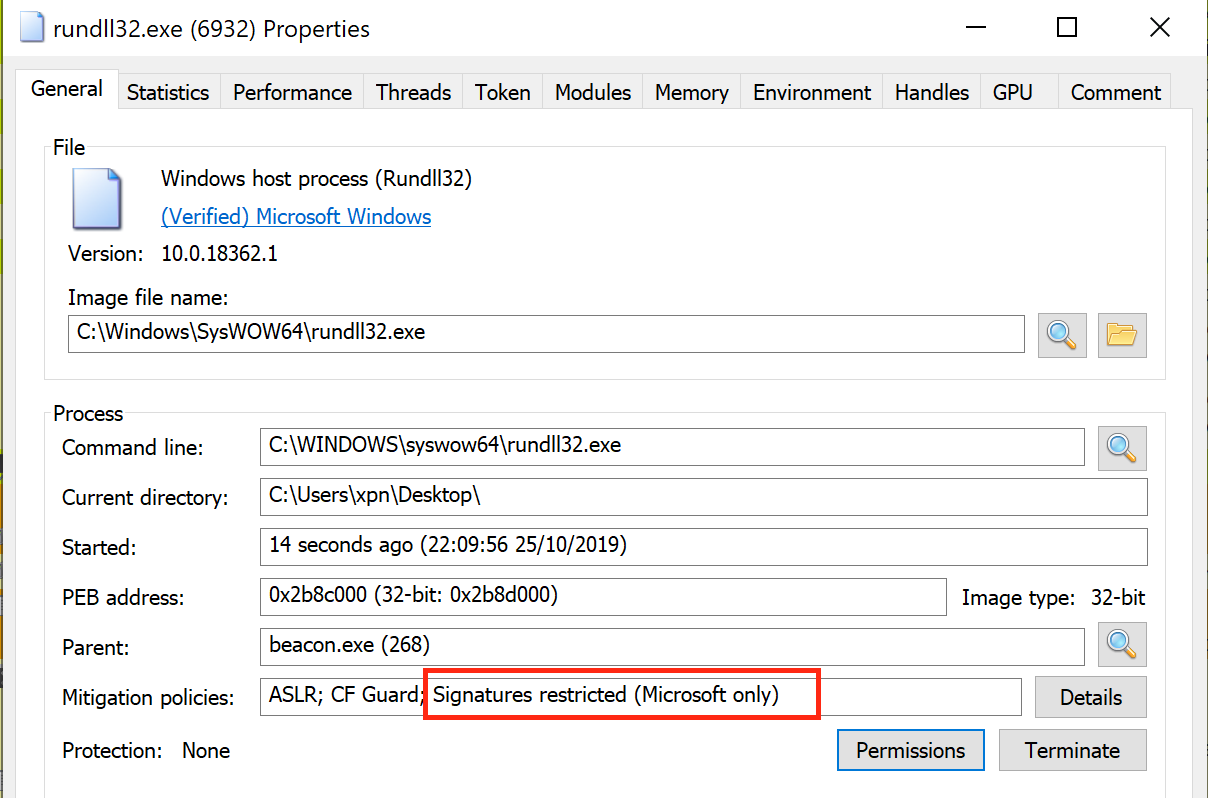Open the Statistics tab
Image resolution: width=1208 pixels, height=798 pixels.
pyautogui.click(x=168, y=92)
